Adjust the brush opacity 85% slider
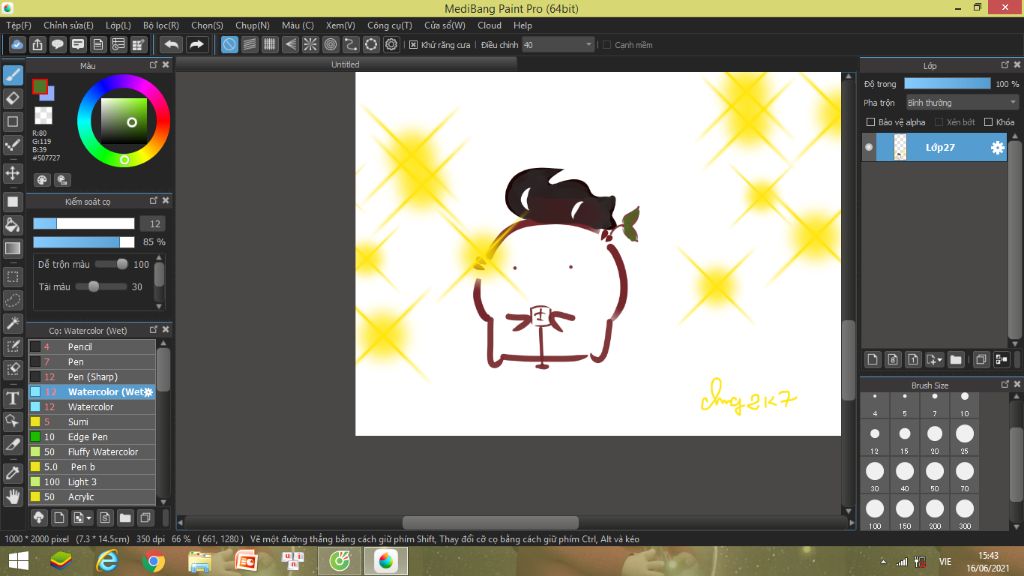The height and width of the screenshot is (576, 1024). click(84, 242)
